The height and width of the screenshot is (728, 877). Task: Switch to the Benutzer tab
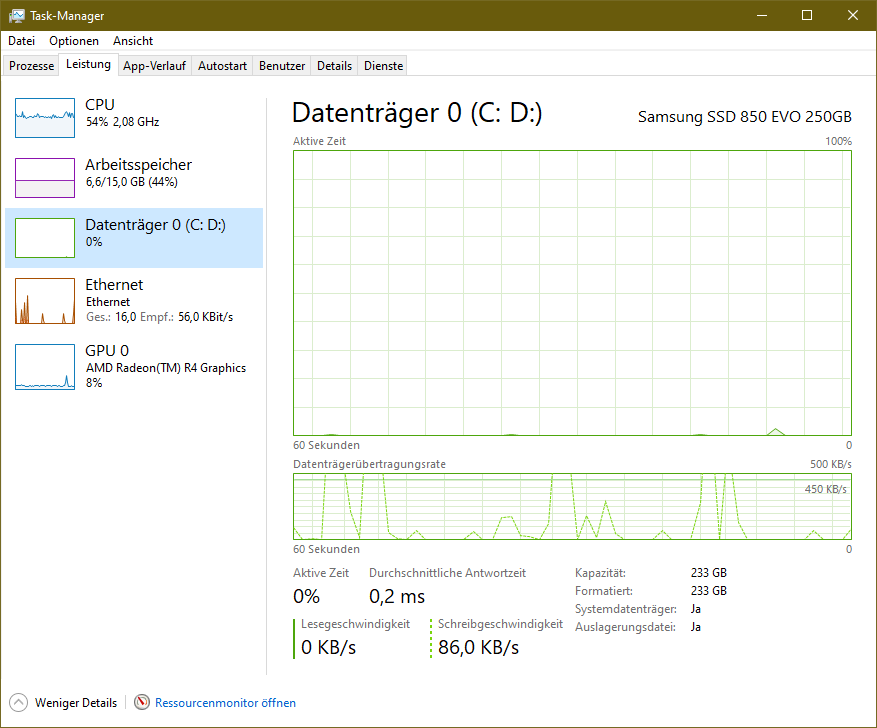(x=282, y=65)
